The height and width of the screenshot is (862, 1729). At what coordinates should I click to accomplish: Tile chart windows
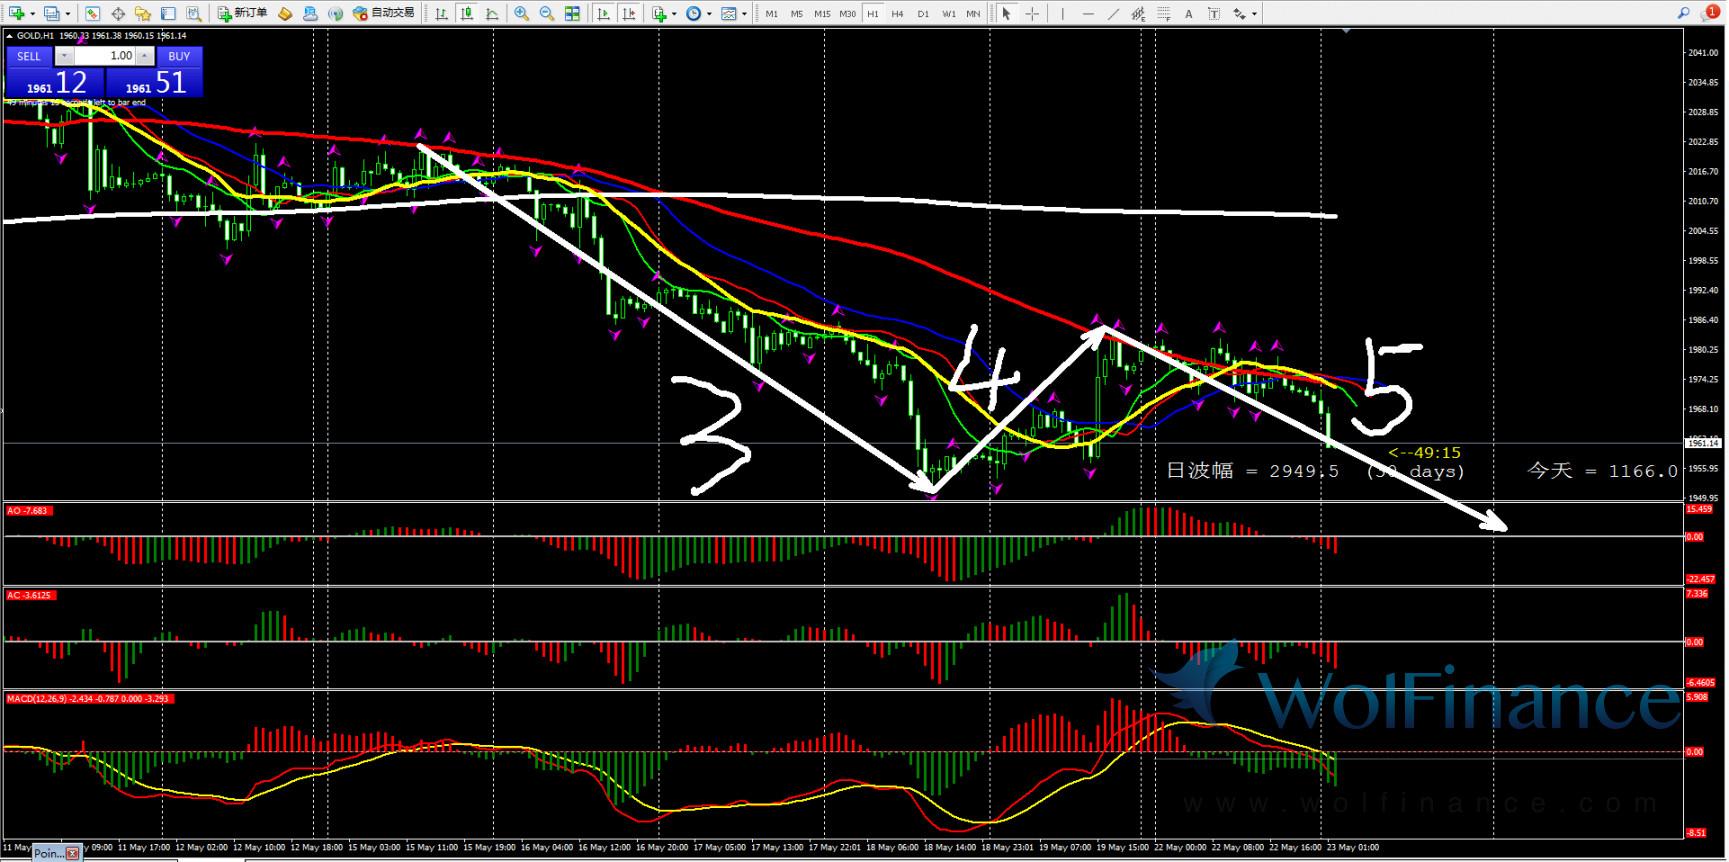[x=572, y=13]
